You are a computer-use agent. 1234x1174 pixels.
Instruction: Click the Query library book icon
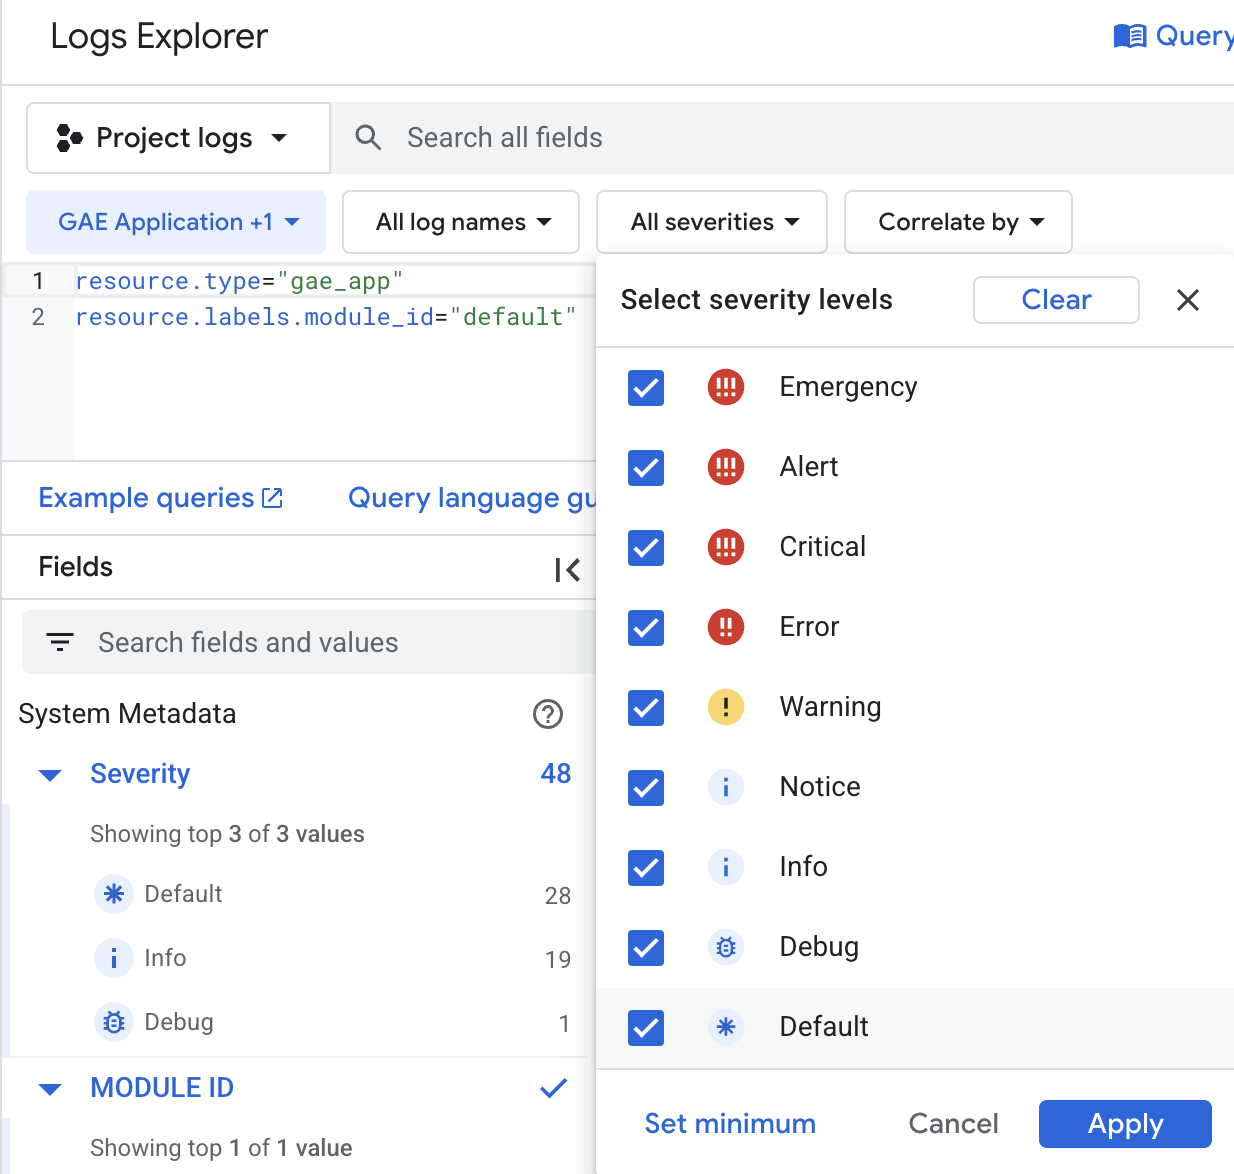coord(1130,37)
